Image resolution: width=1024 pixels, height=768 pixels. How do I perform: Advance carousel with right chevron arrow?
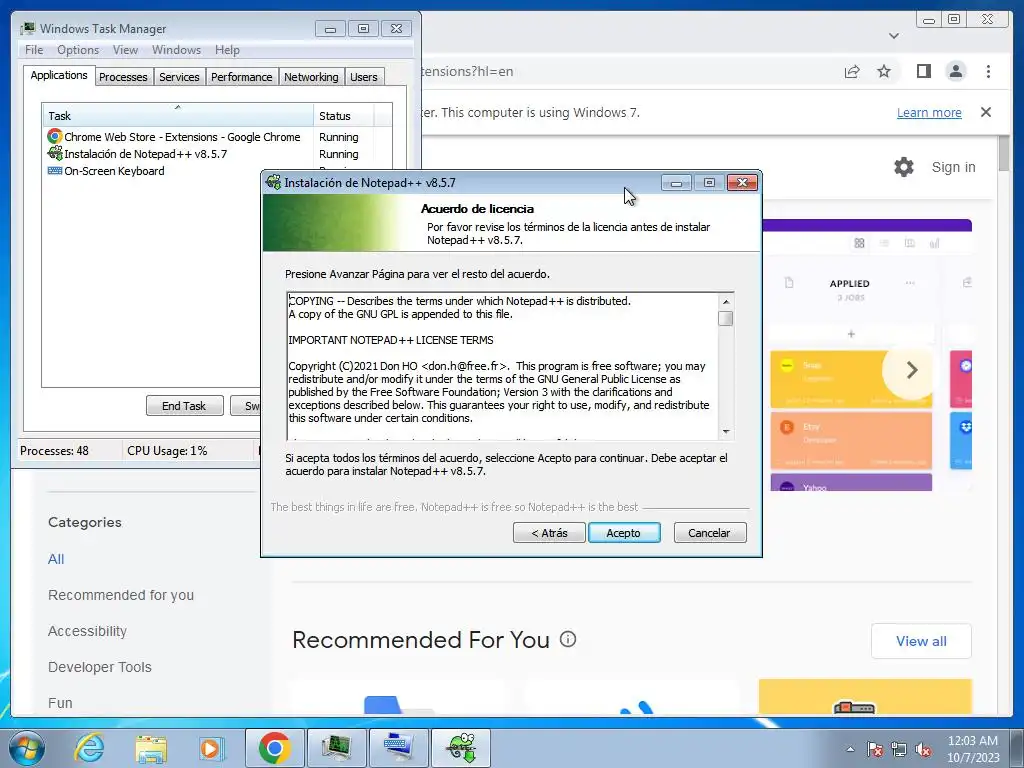point(912,370)
